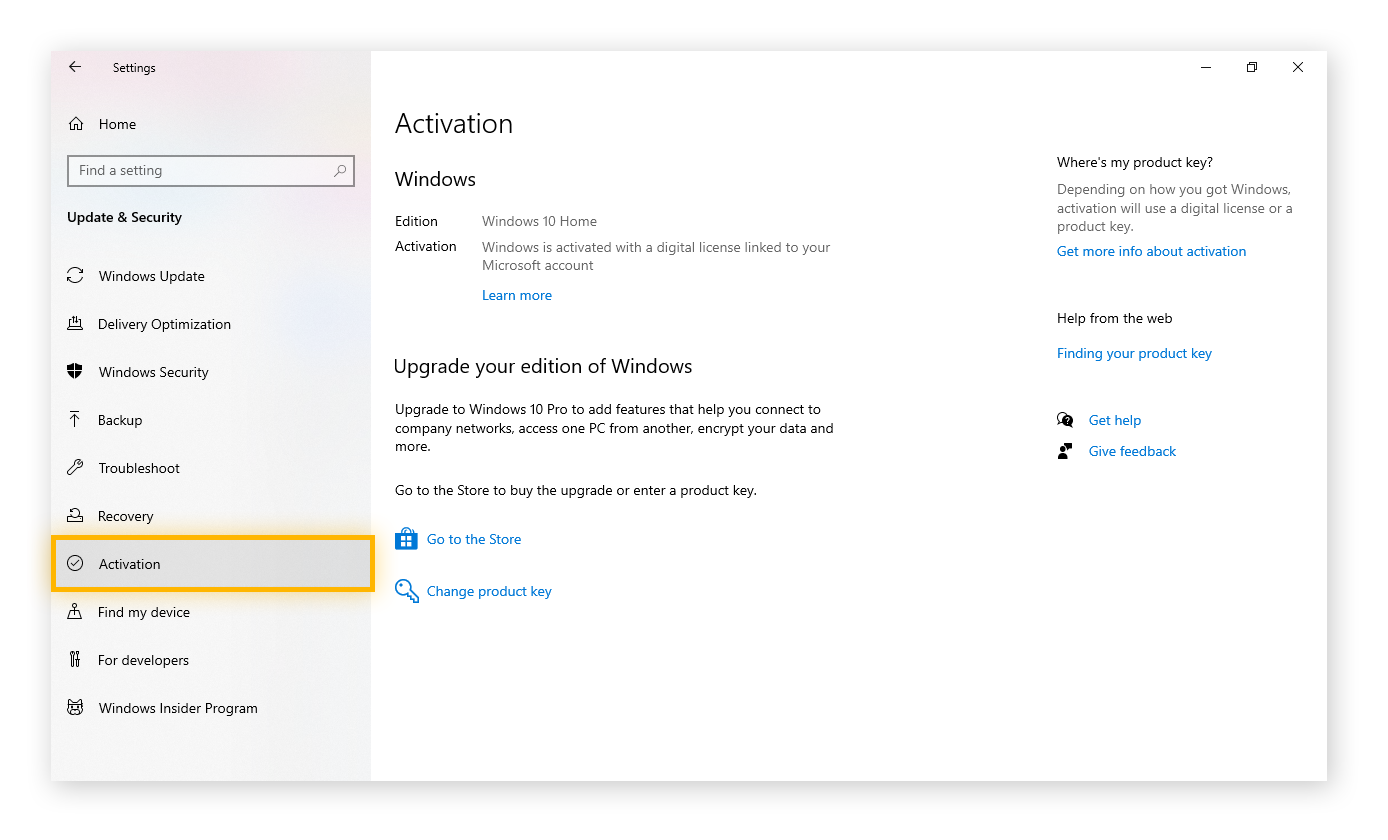The width and height of the screenshot is (1388, 840).
Task: Select the Windows Update sidebar icon
Action: pyautogui.click(x=76, y=276)
